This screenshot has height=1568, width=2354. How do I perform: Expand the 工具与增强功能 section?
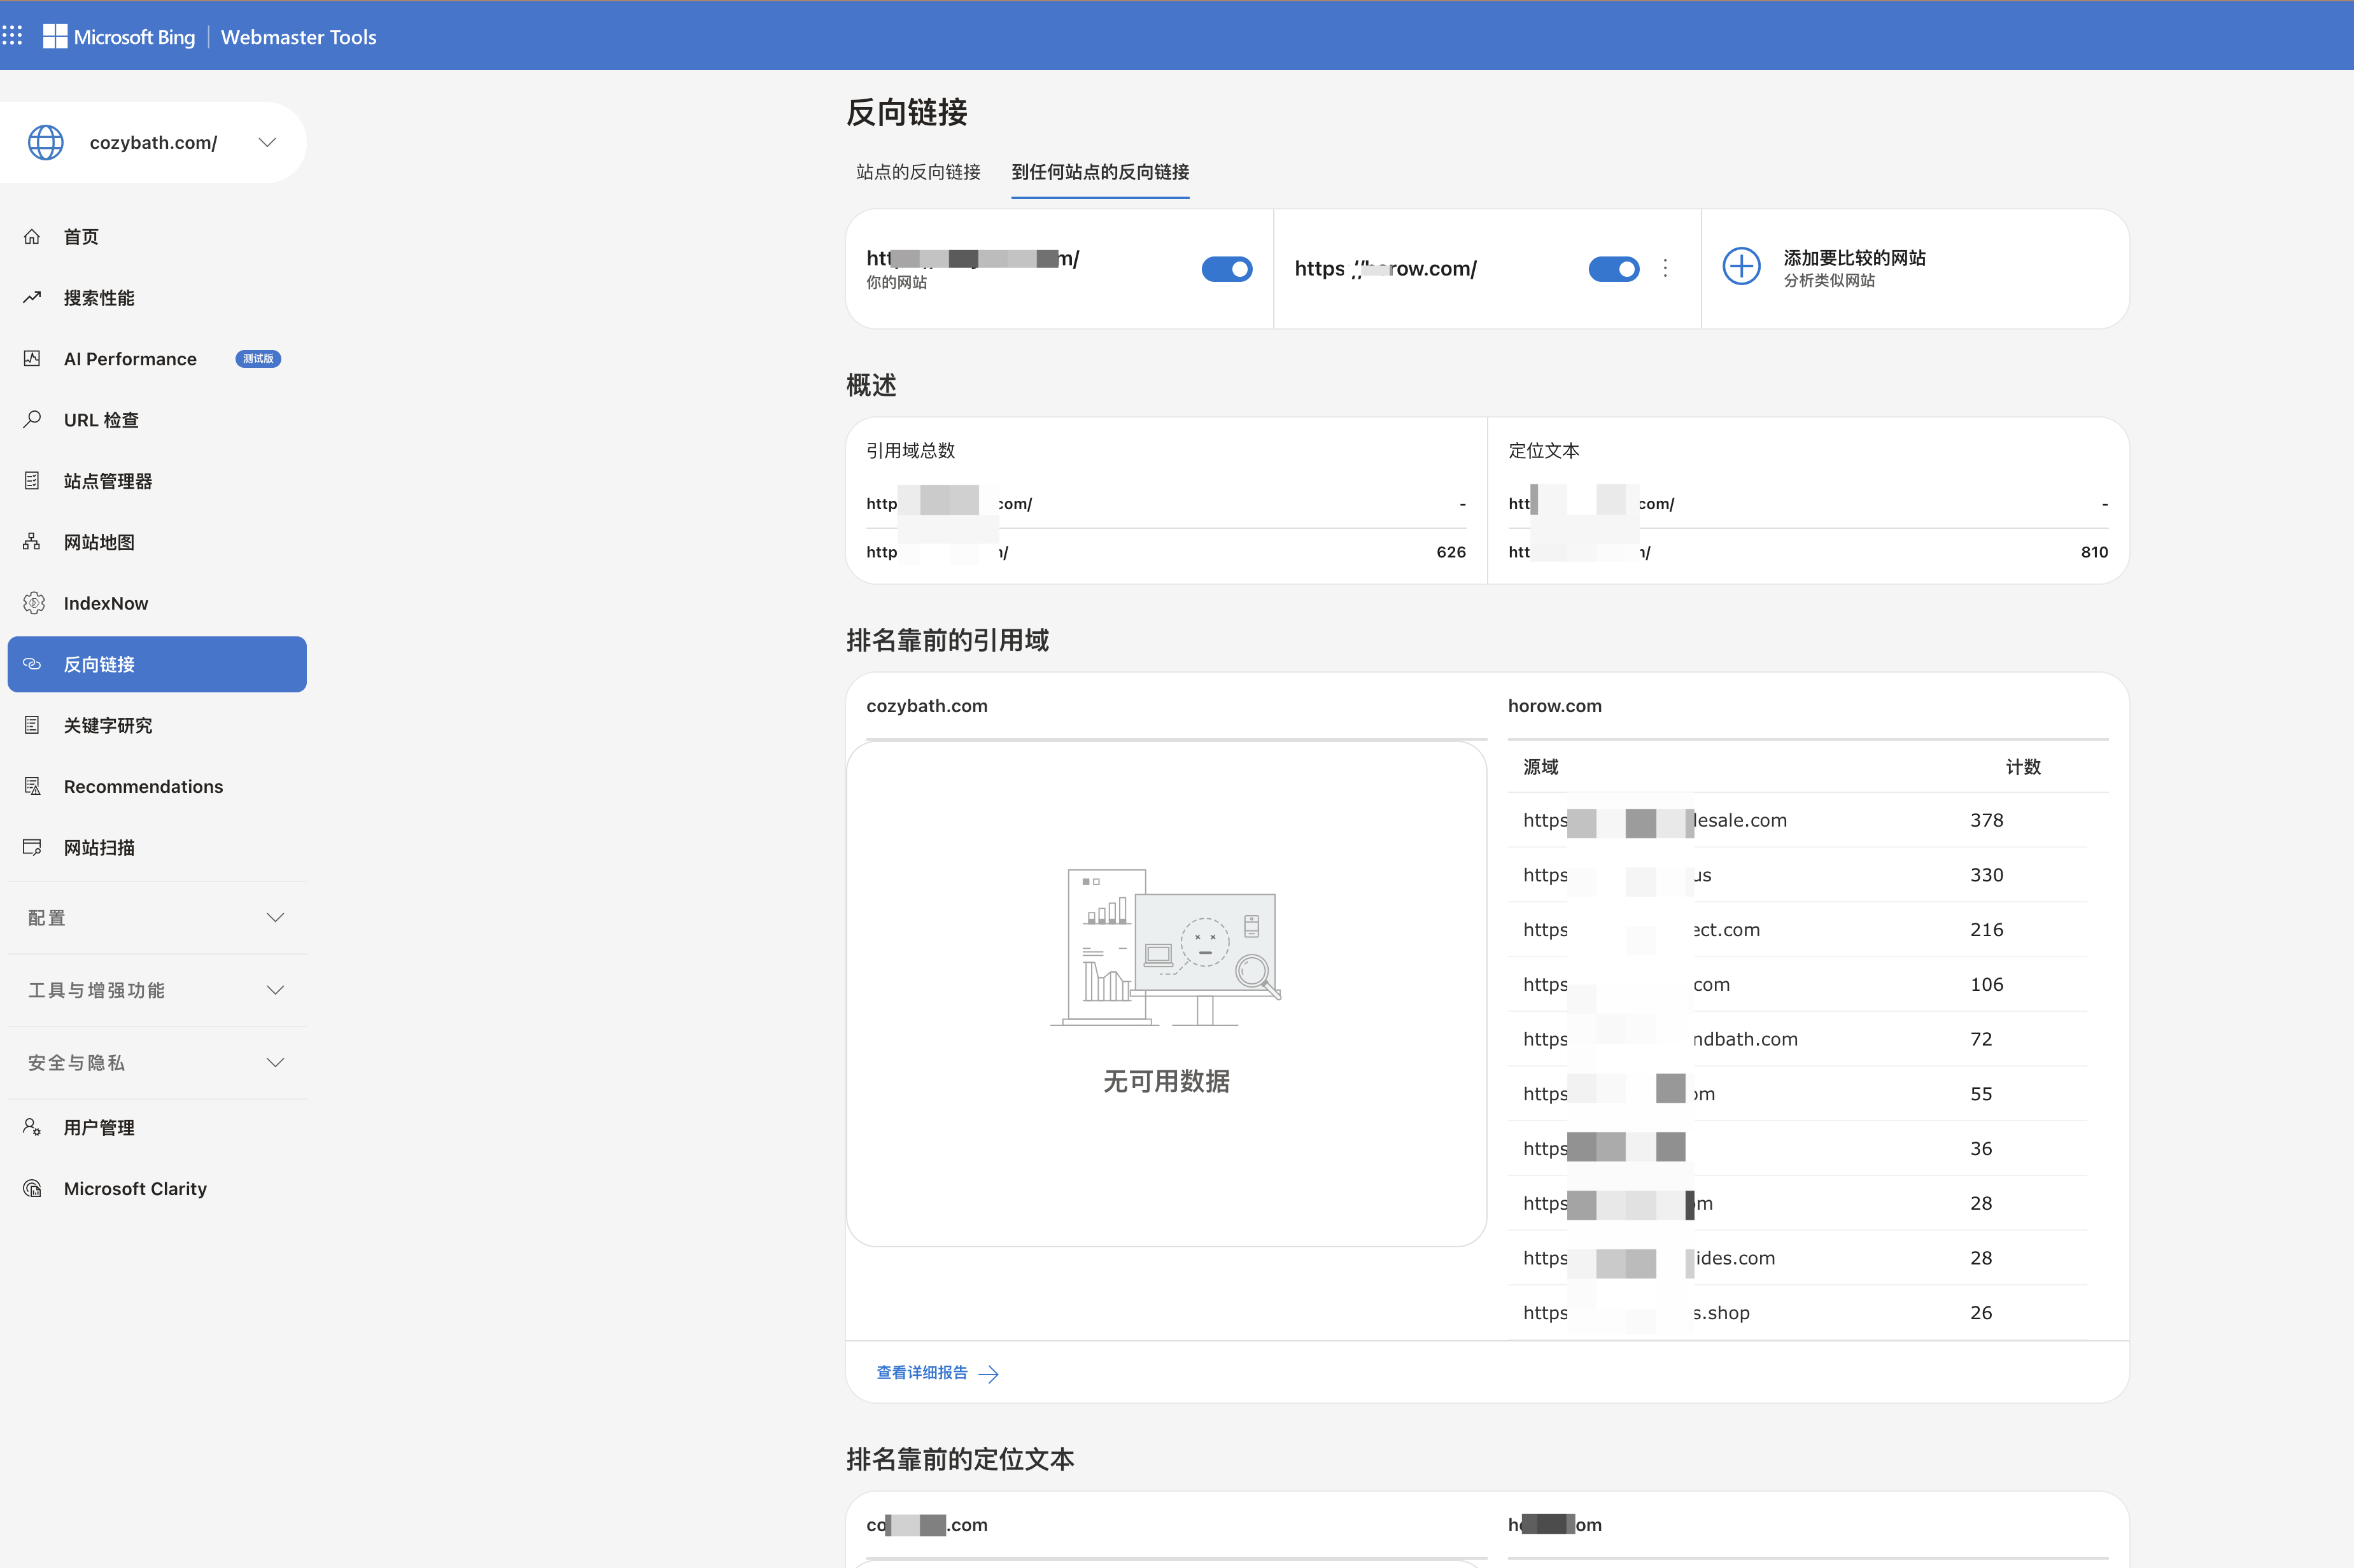[157, 989]
